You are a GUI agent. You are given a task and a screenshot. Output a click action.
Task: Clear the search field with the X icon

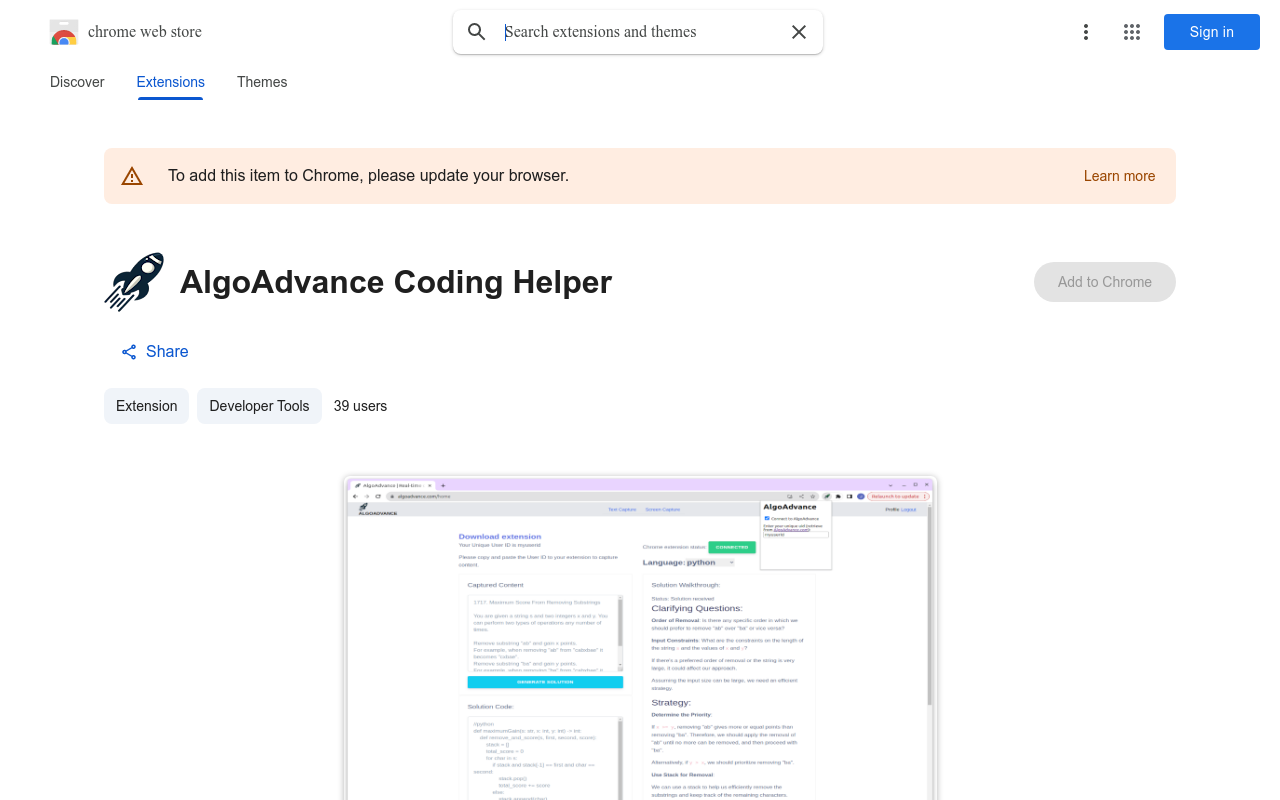point(799,32)
